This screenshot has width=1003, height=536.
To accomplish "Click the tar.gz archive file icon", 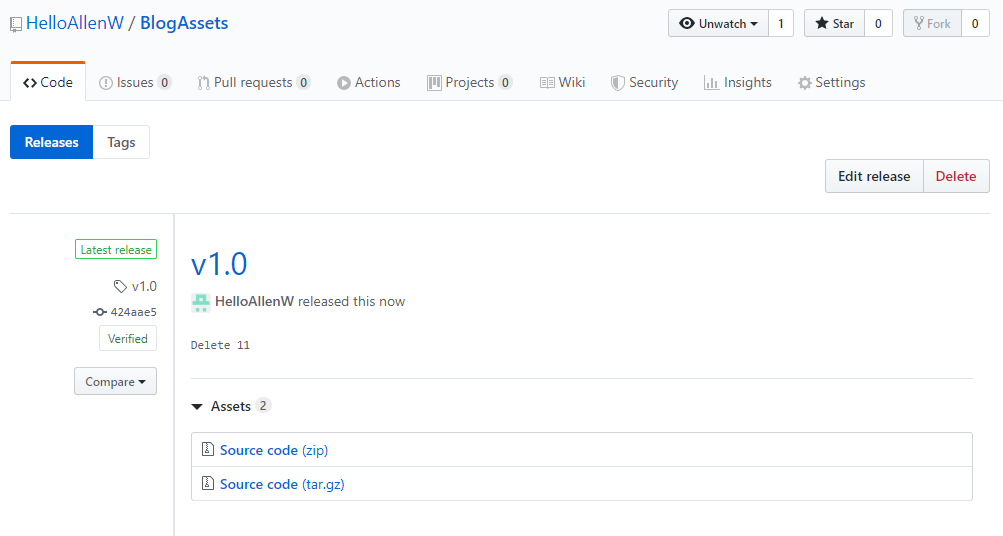I will click(208, 484).
